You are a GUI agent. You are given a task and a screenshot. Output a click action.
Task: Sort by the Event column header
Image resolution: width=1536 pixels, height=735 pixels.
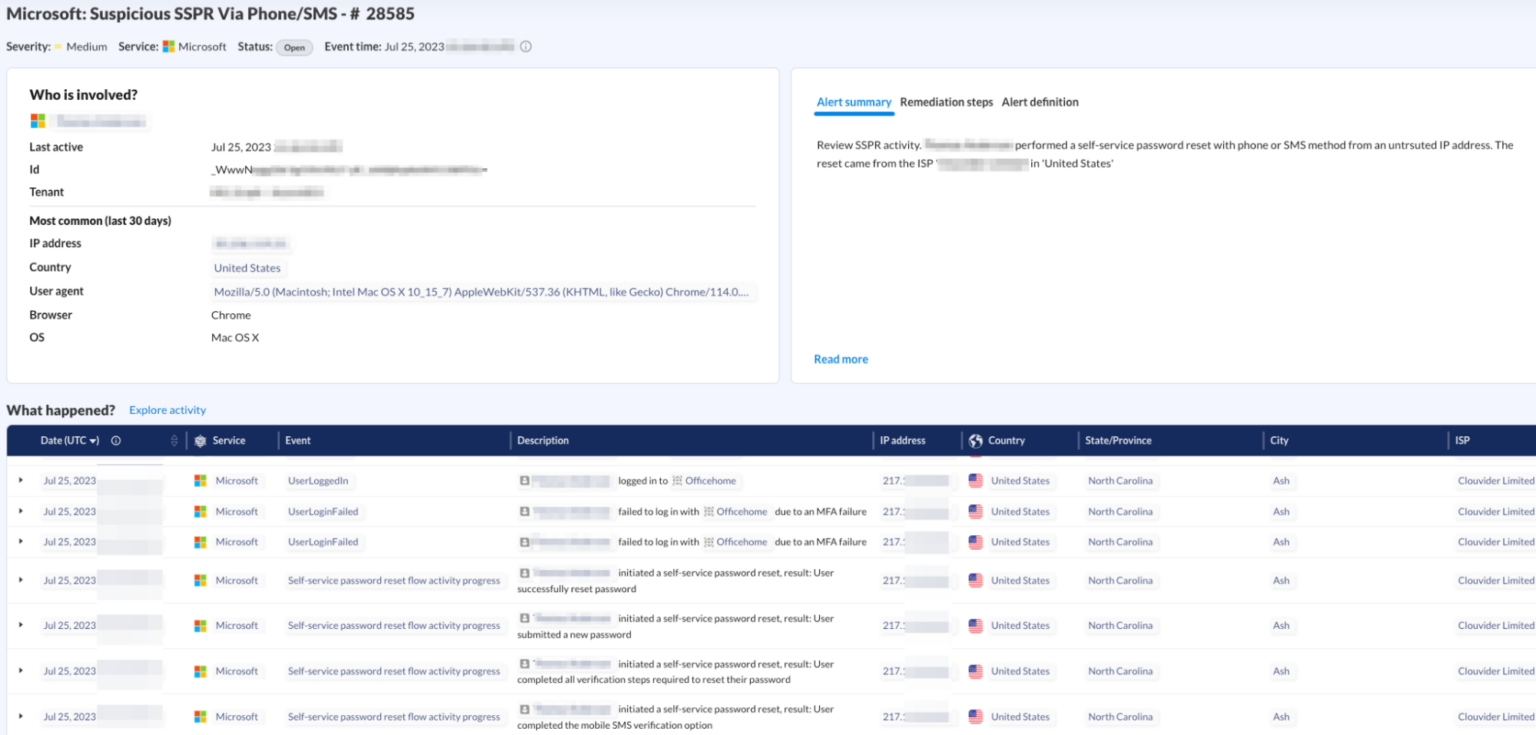[298, 441]
